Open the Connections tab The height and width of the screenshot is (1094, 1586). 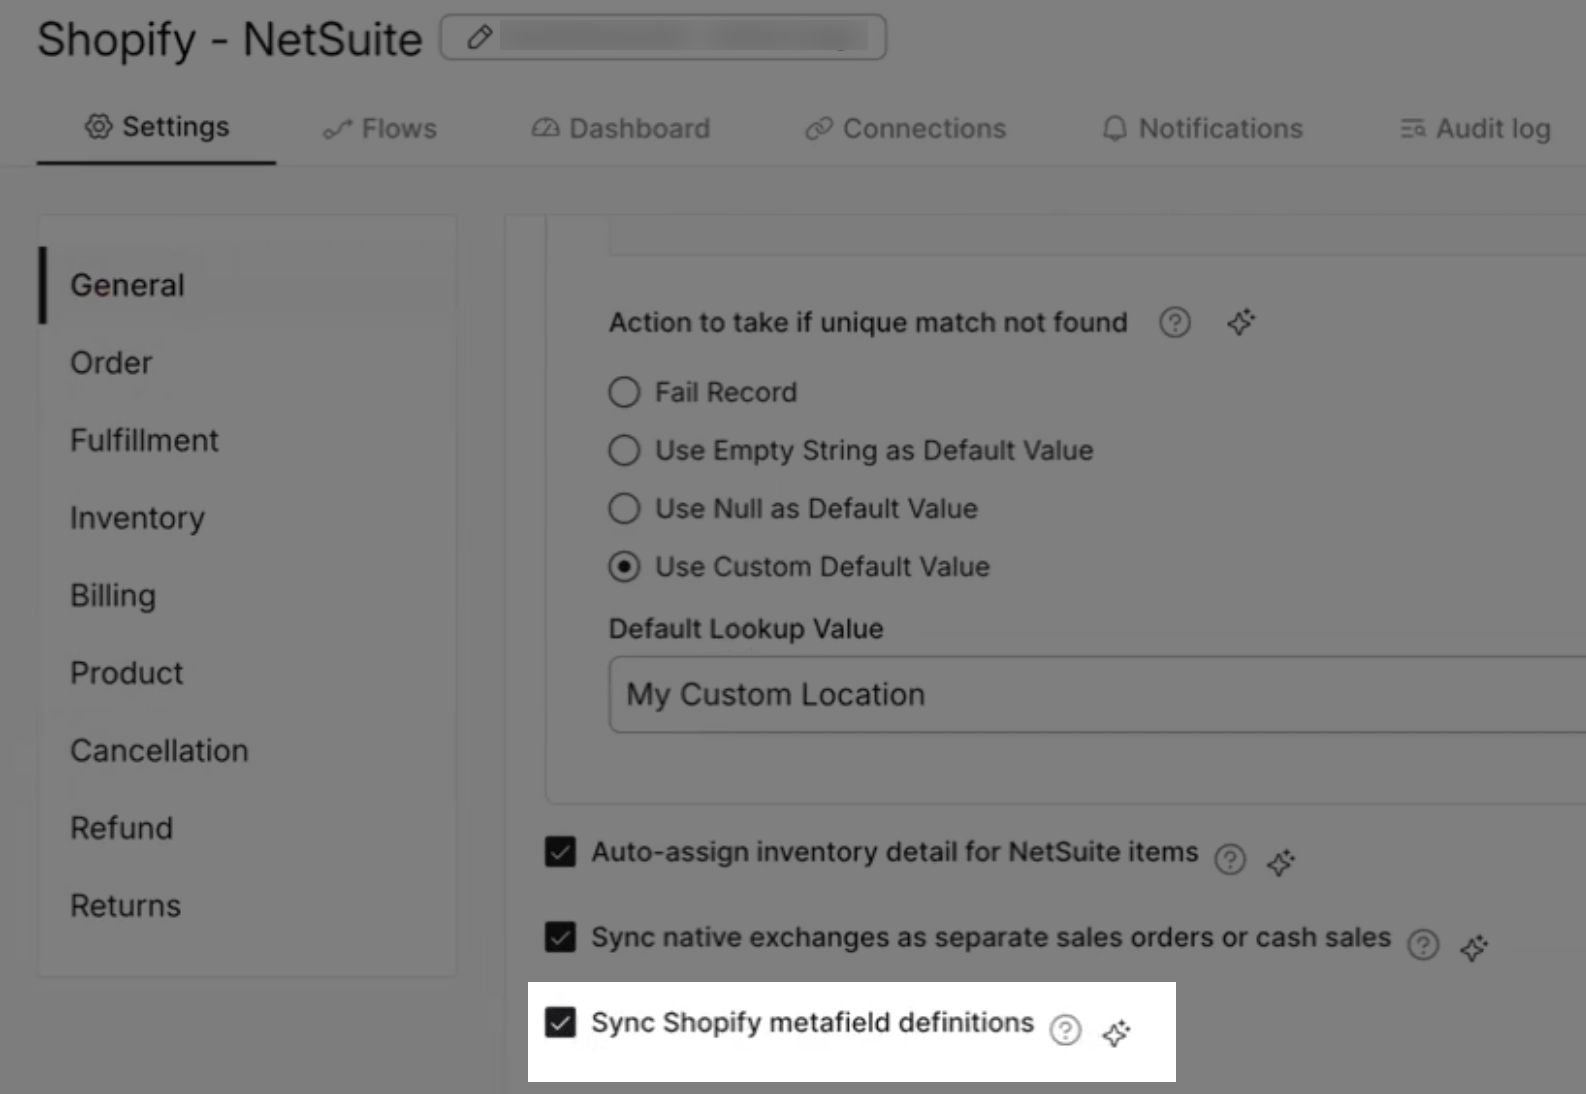(x=906, y=129)
